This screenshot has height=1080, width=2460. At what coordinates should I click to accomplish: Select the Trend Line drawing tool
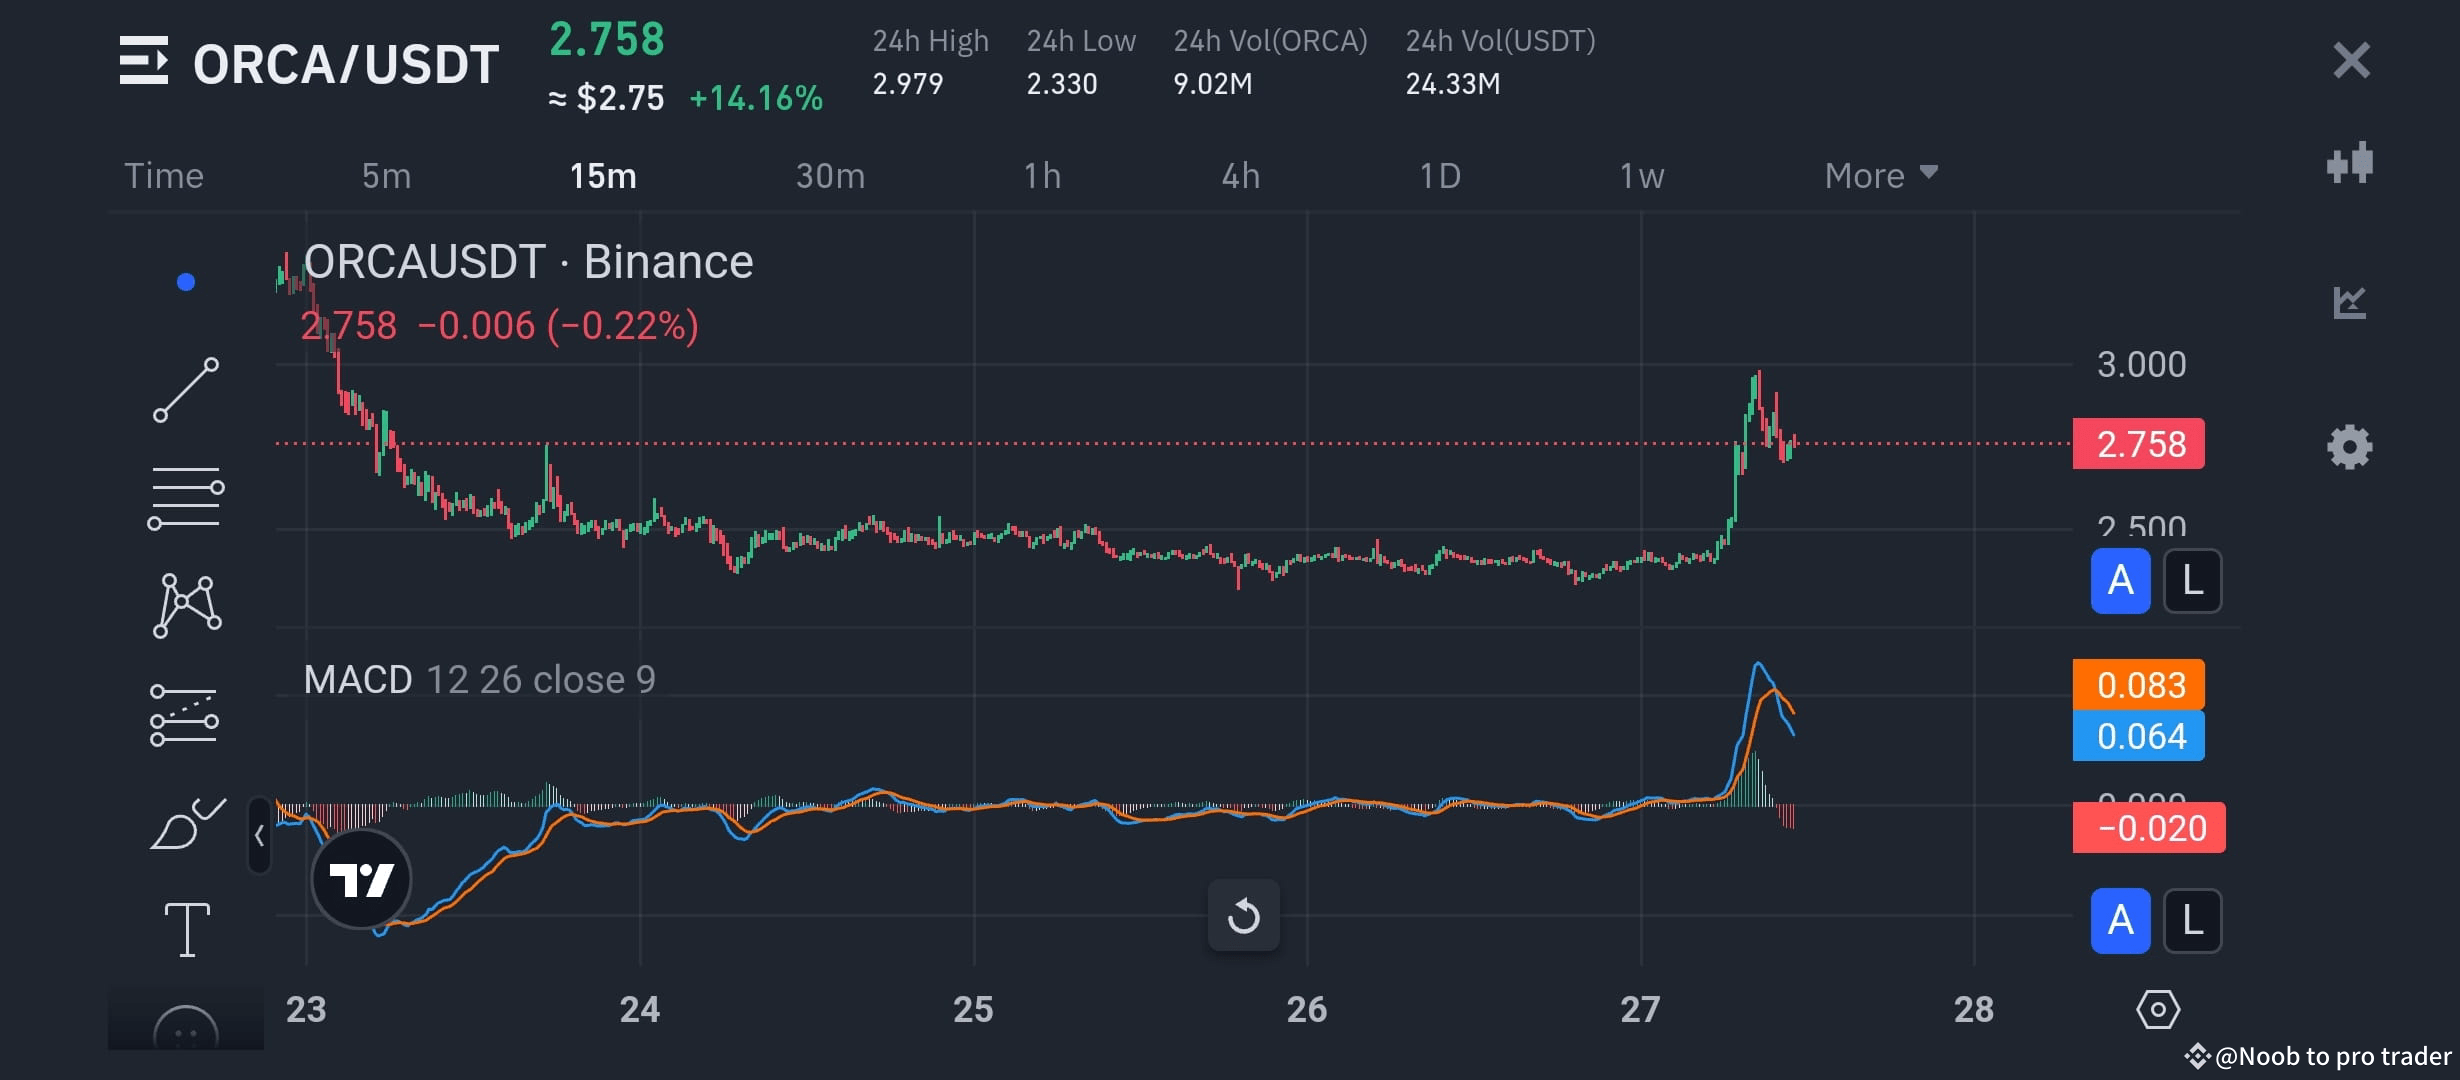click(x=186, y=390)
